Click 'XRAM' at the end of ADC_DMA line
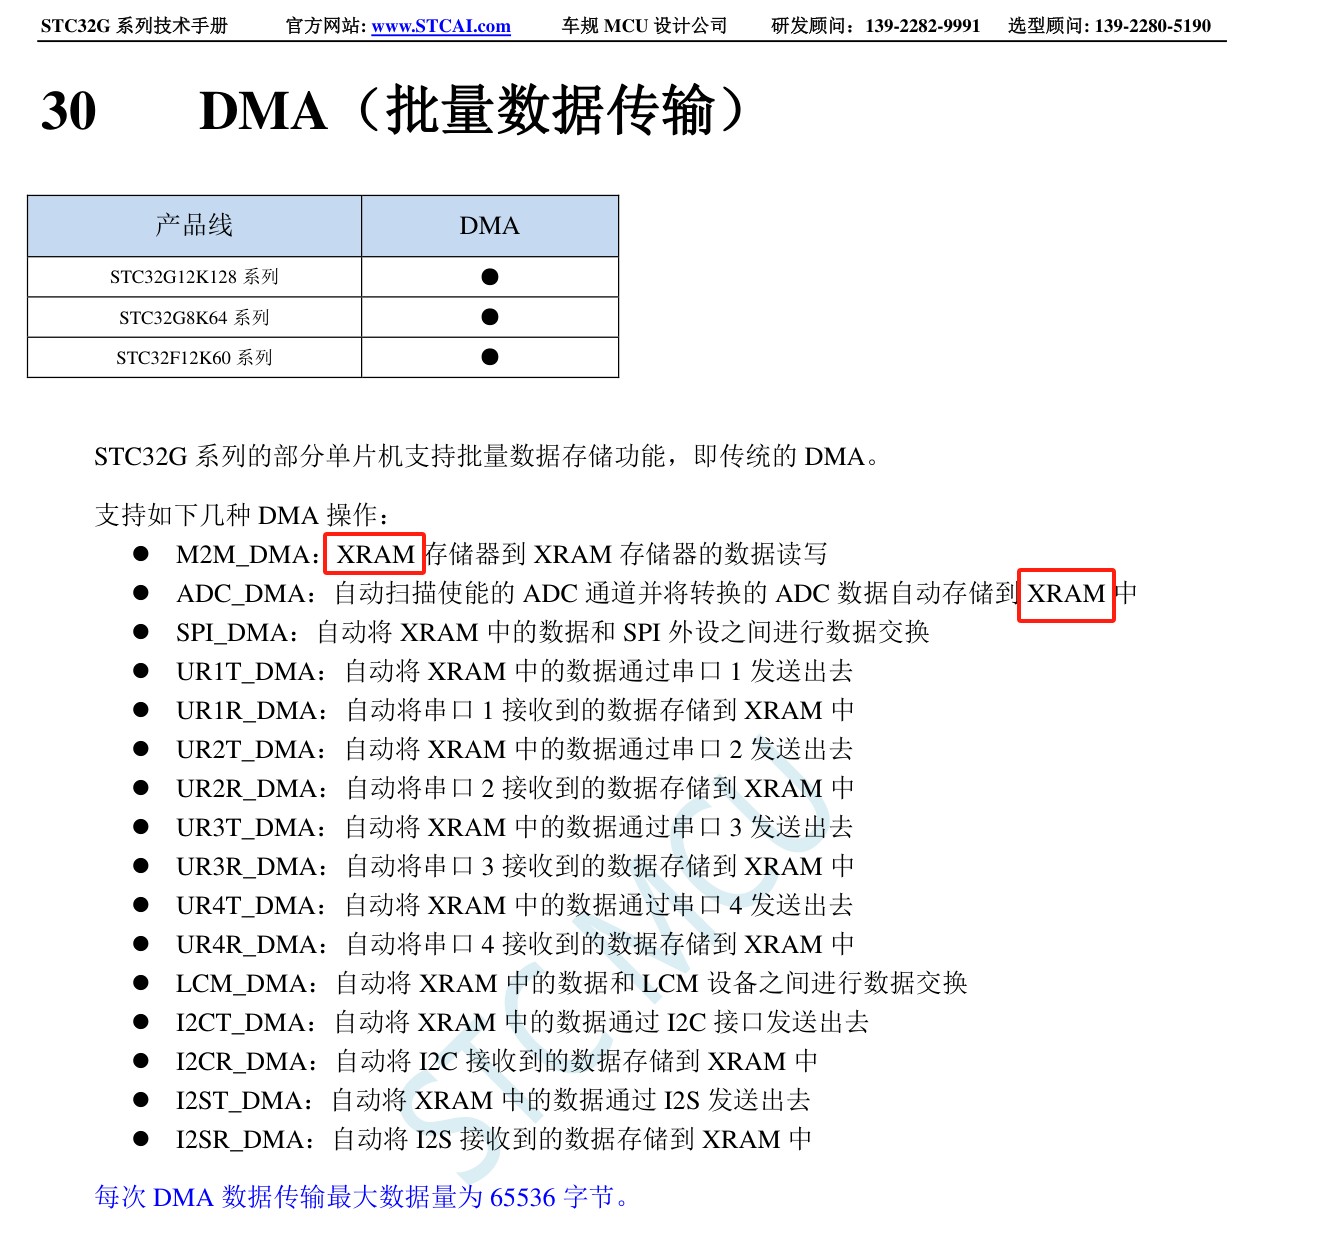This screenshot has width=1332, height=1237. pos(1066,593)
